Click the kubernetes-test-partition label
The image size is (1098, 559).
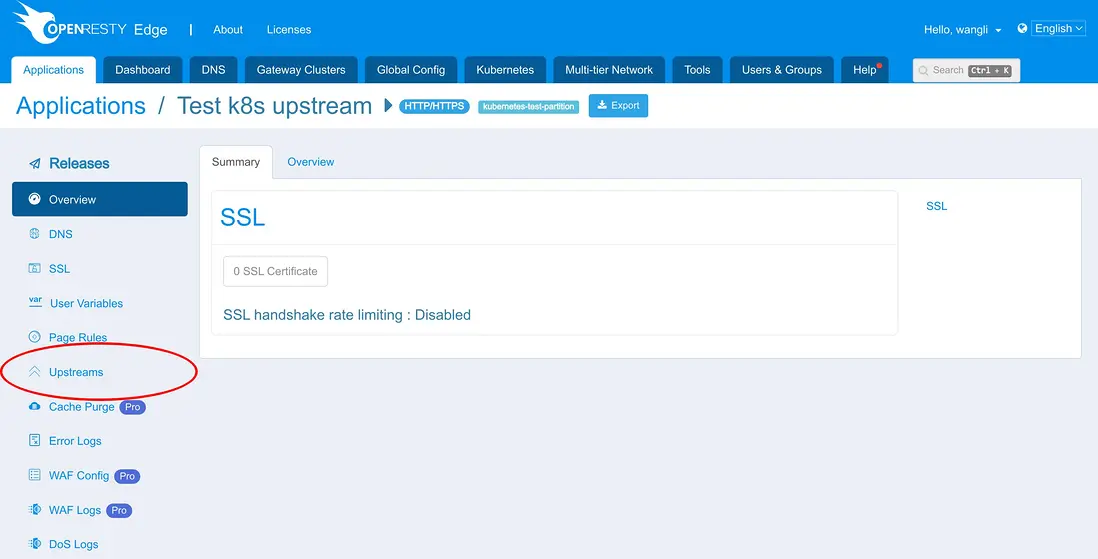(x=529, y=106)
